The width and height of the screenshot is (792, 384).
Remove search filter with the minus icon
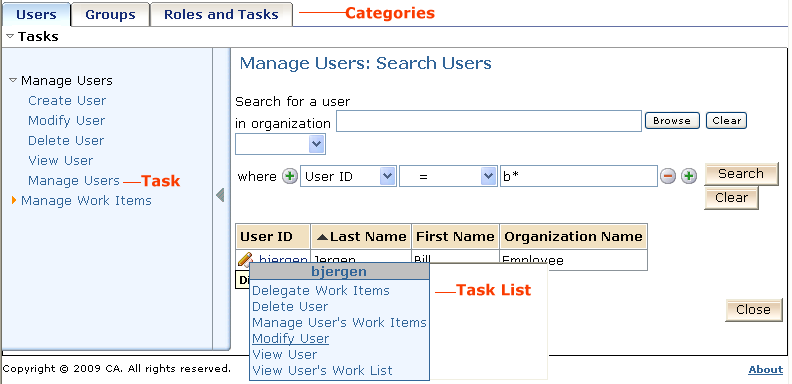(x=668, y=176)
